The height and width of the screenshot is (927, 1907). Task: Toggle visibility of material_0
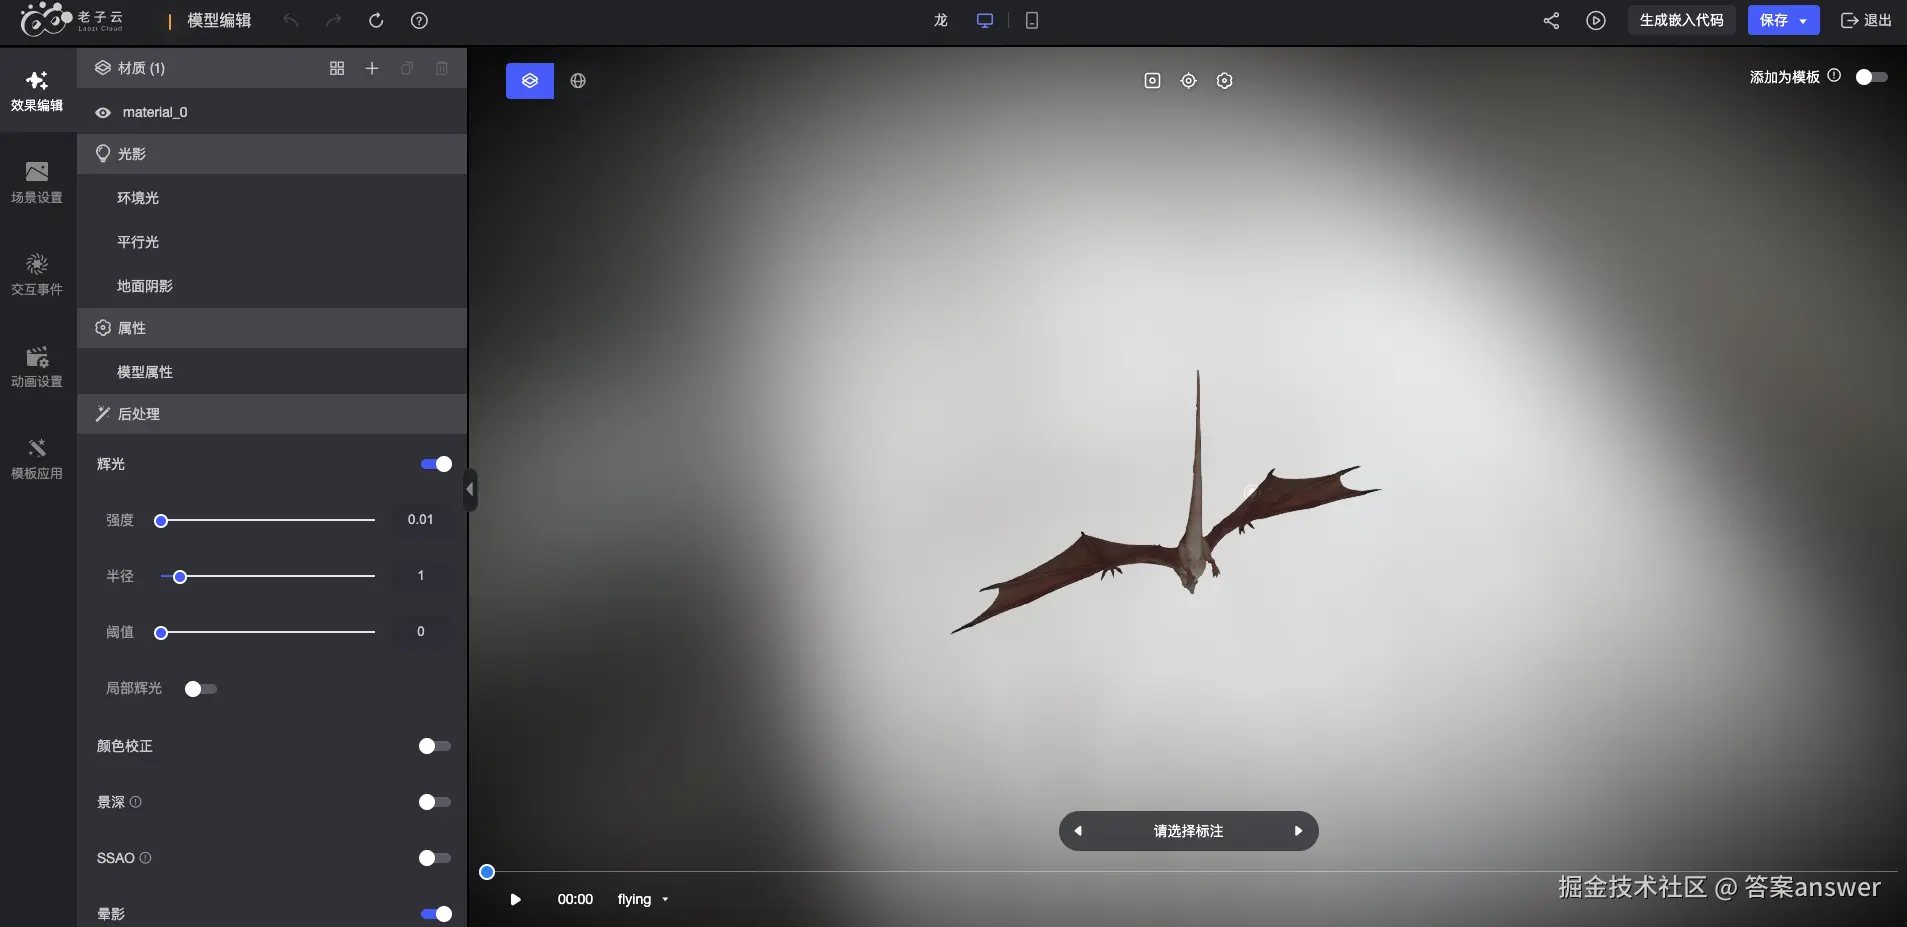point(102,113)
